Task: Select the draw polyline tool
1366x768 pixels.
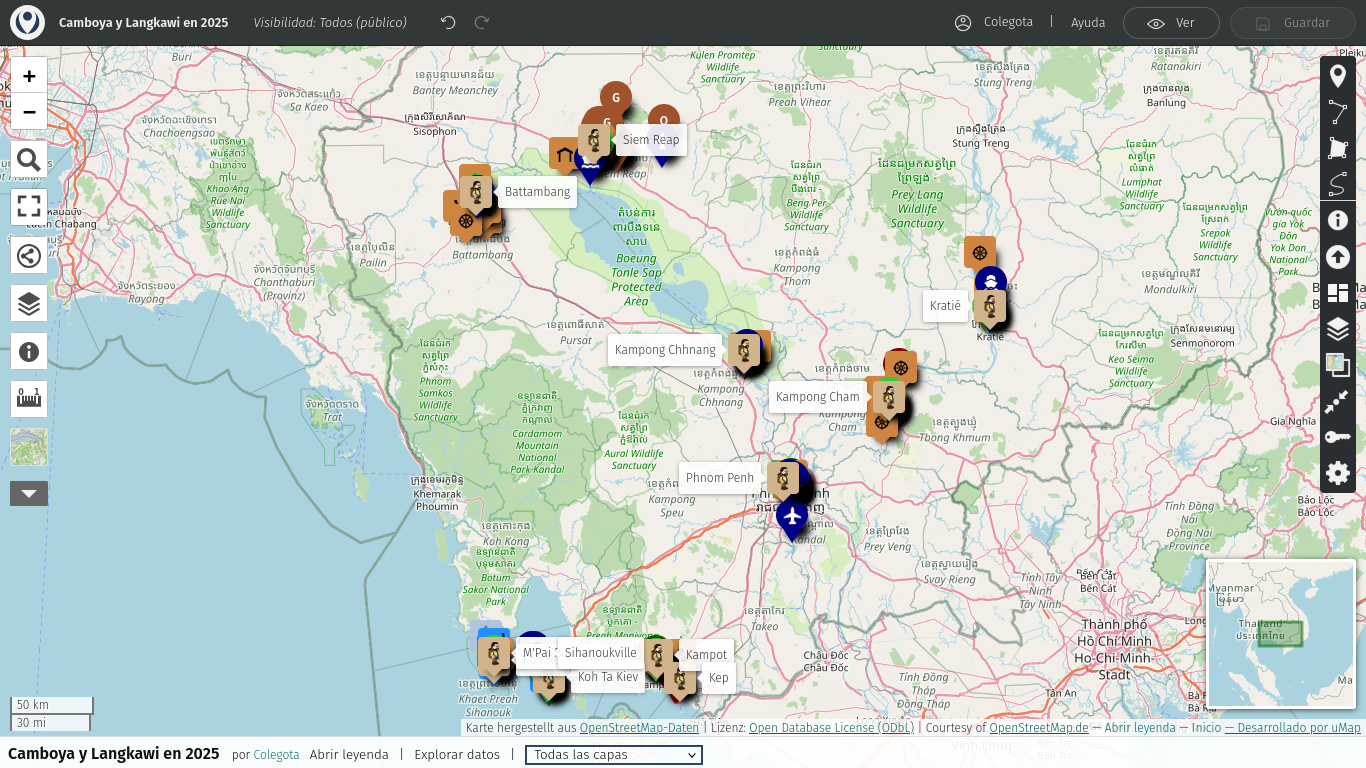Action: [1337, 112]
